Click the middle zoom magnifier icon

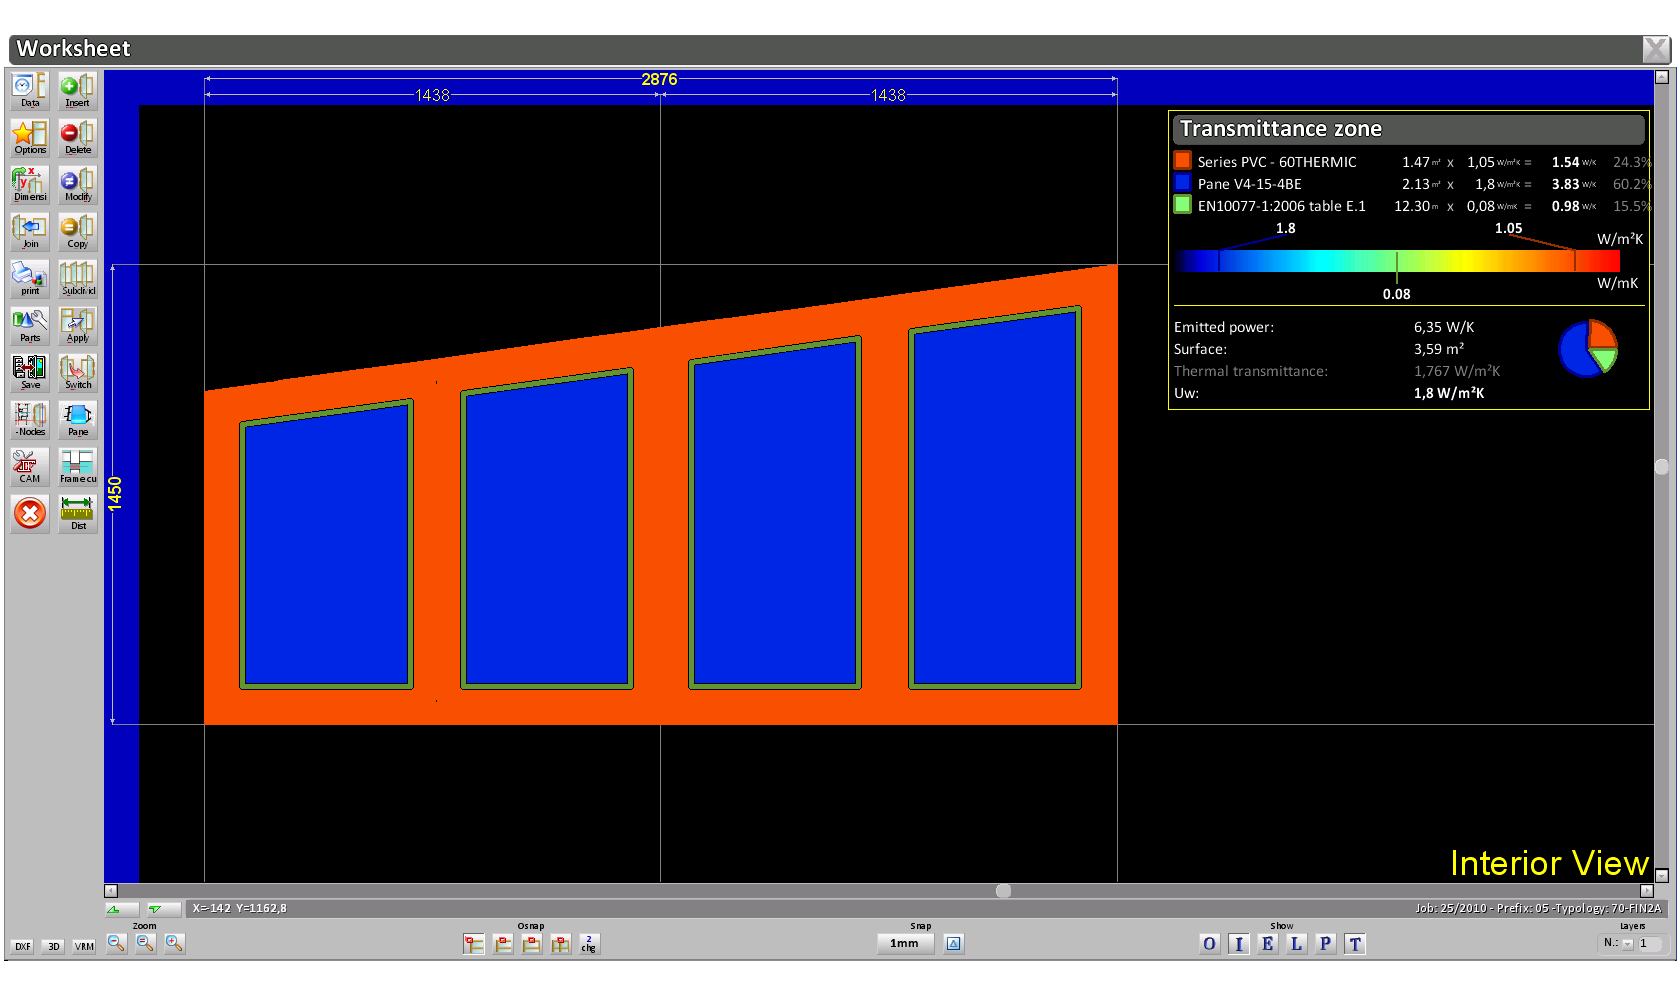tap(145, 943)
